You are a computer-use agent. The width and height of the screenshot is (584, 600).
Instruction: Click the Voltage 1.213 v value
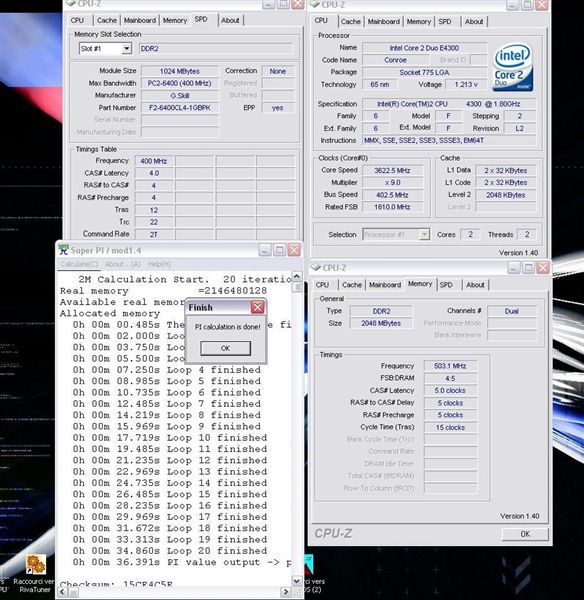(x=466, y=84)
